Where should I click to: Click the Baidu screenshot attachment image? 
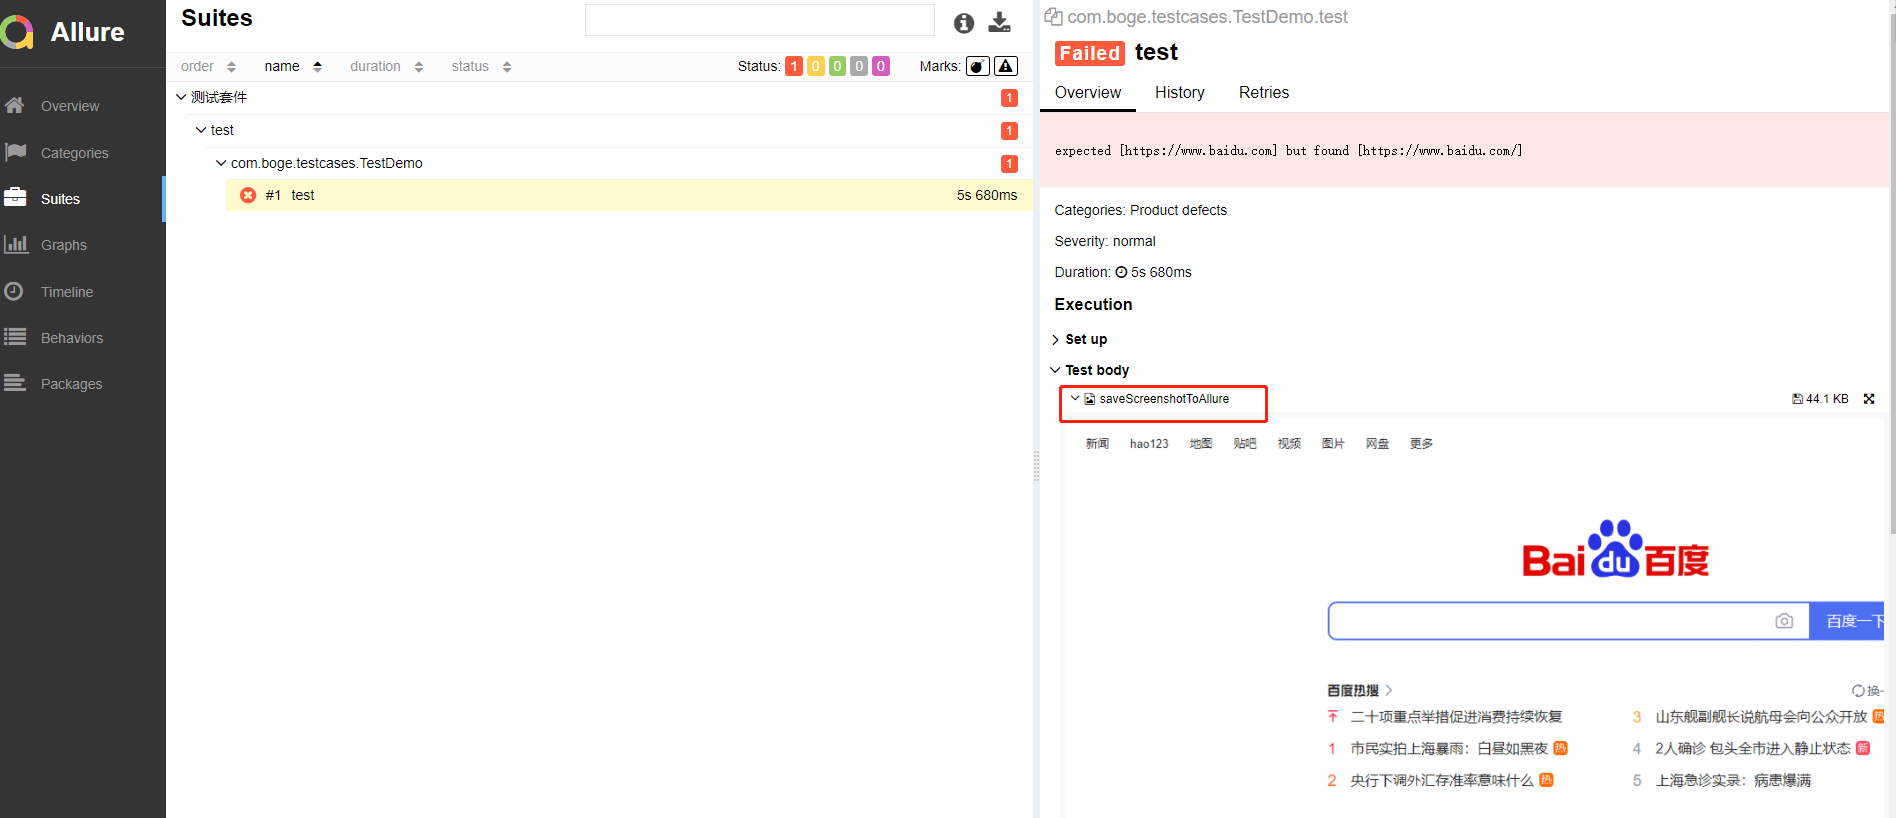[x=1472, y=618]
